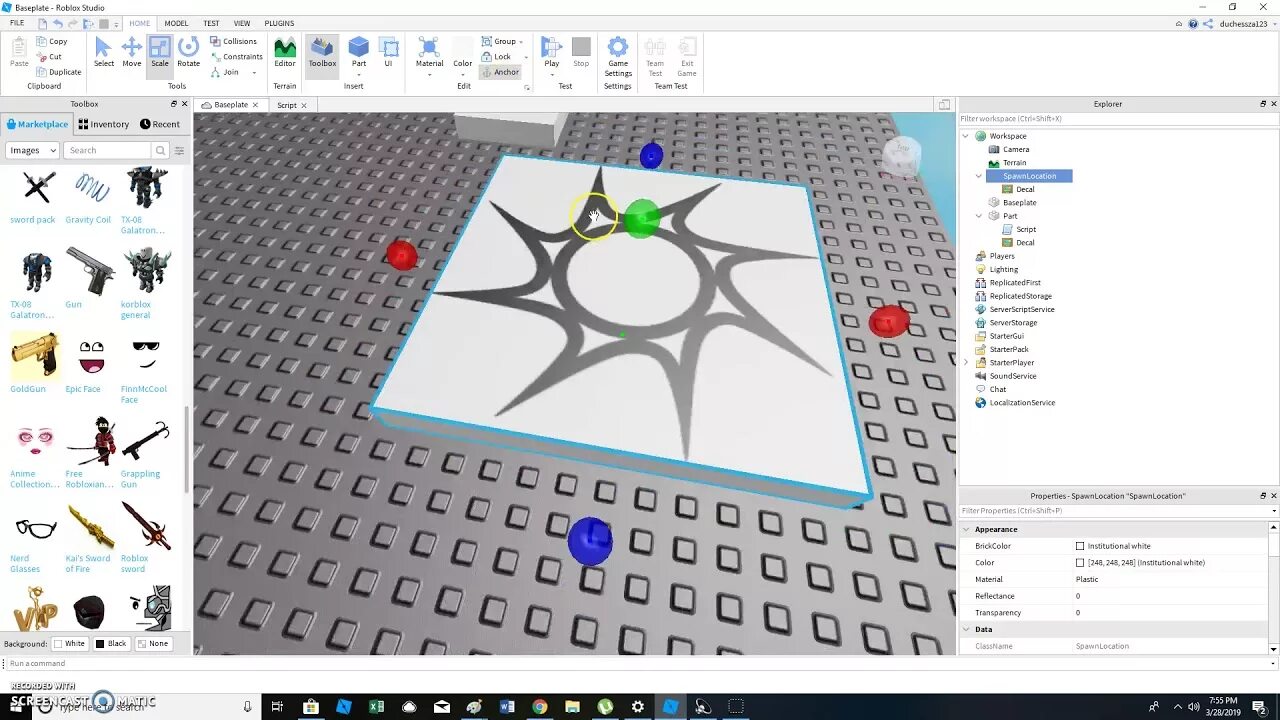The height and width of the screenshot is (720, 1280).
Task: Switch to the VIEW ribbon tab
Action: 242,23
